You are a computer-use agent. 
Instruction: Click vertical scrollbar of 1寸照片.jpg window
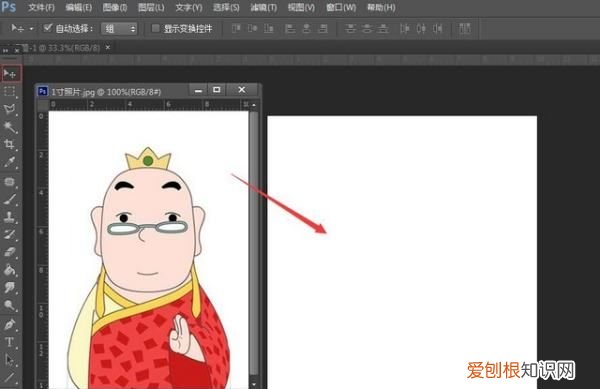coord(254,243)
